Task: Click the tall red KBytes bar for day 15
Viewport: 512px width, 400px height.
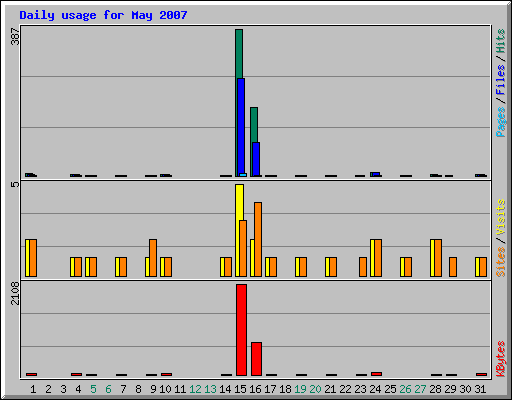Action: [x=241, y=330]
